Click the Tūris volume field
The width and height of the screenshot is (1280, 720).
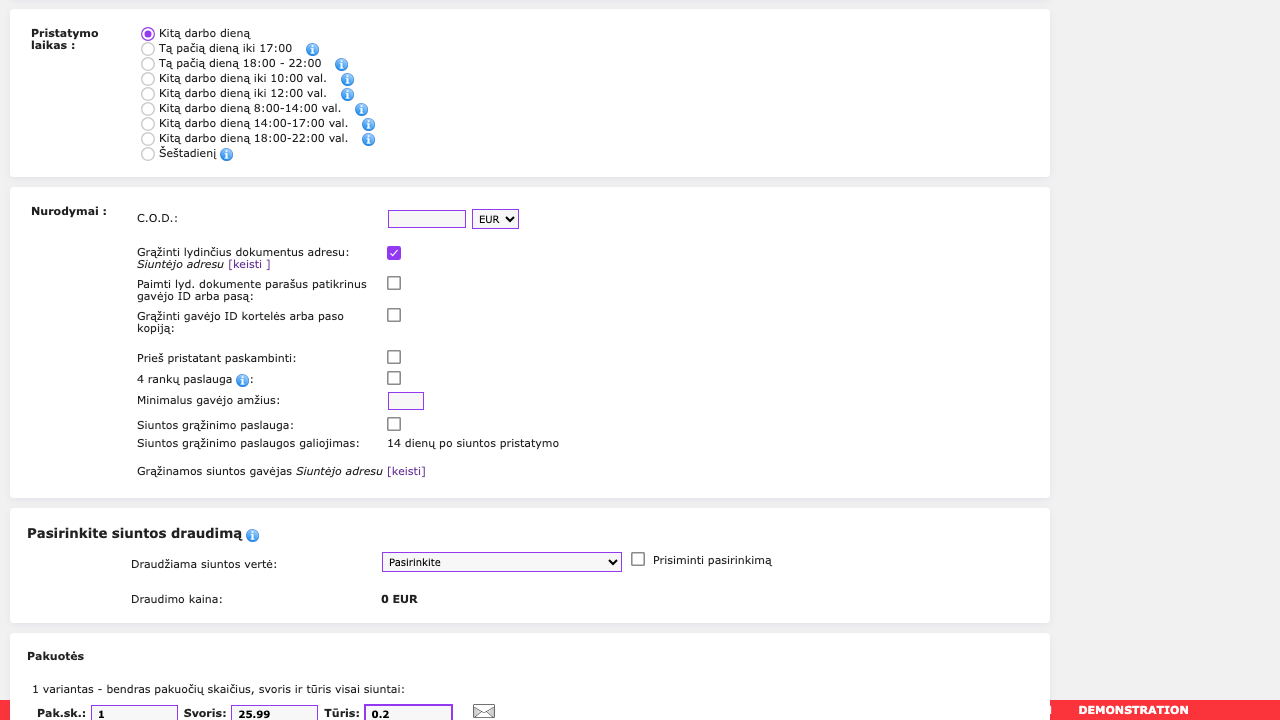pyautogui.click(x=408, y=714)
